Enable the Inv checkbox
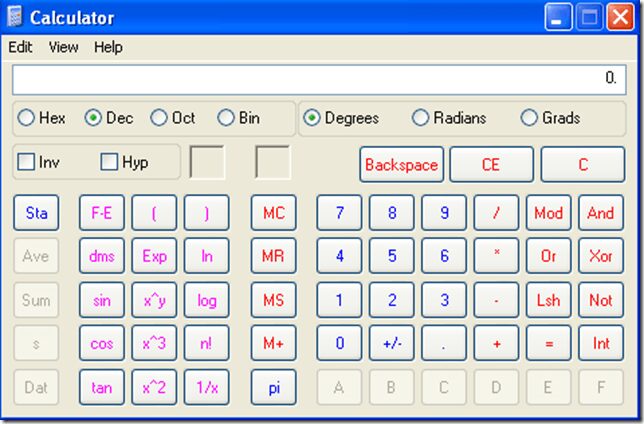644x424 pixels. click(27, 162)
